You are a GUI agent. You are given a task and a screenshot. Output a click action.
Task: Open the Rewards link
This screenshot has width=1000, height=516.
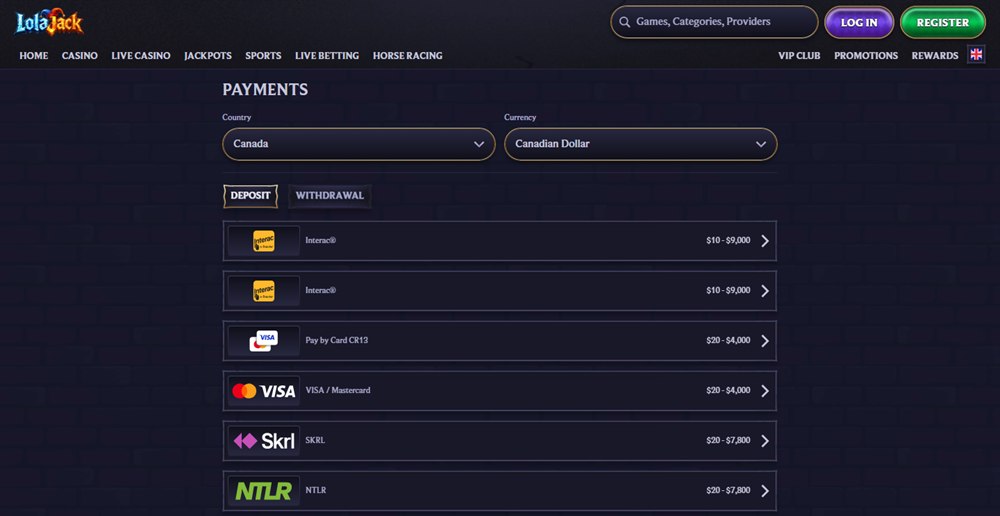tap(935, 55)
